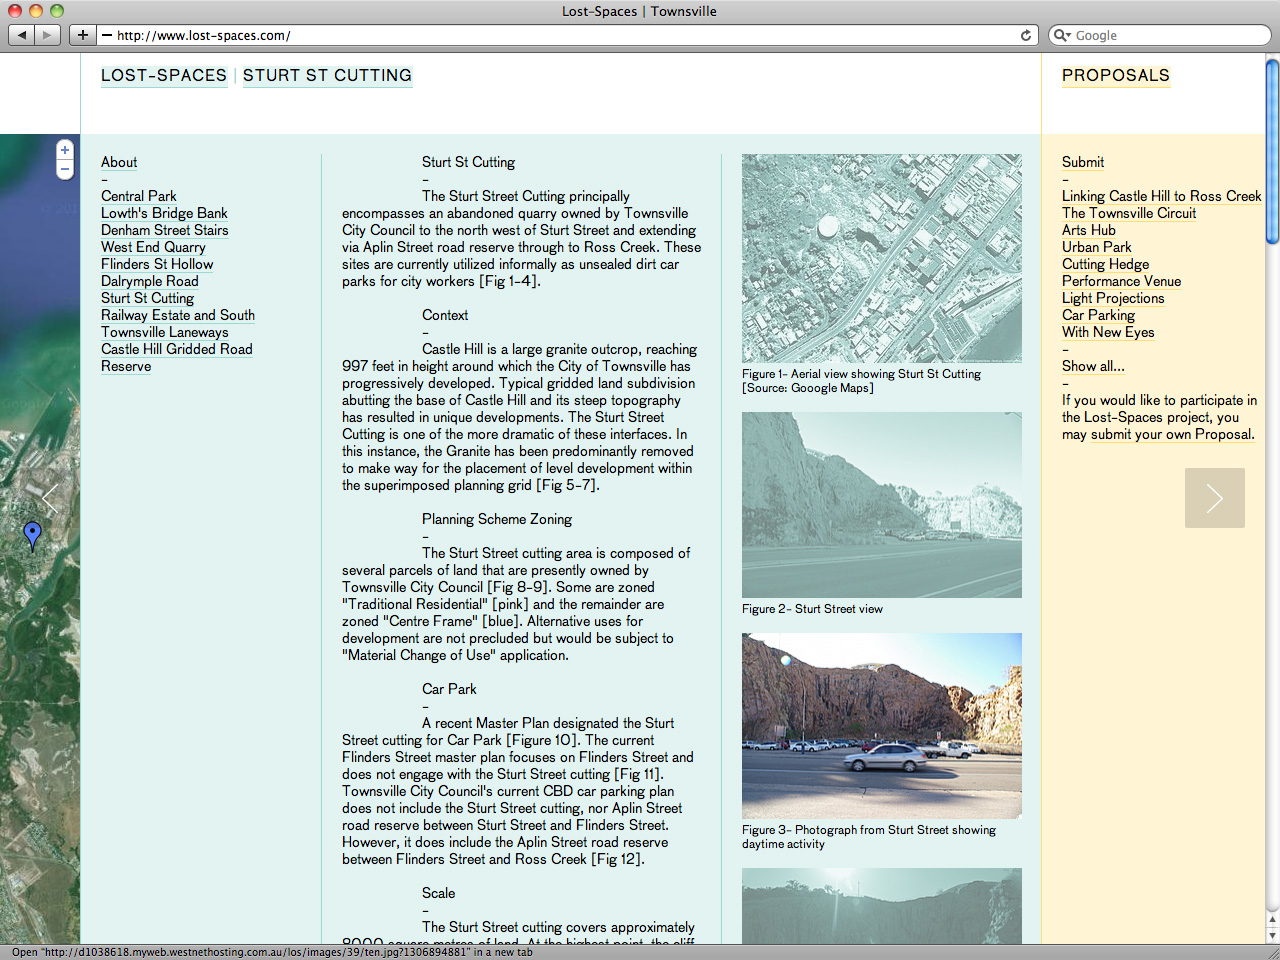Click the left chevron arrow over the map

51,498
